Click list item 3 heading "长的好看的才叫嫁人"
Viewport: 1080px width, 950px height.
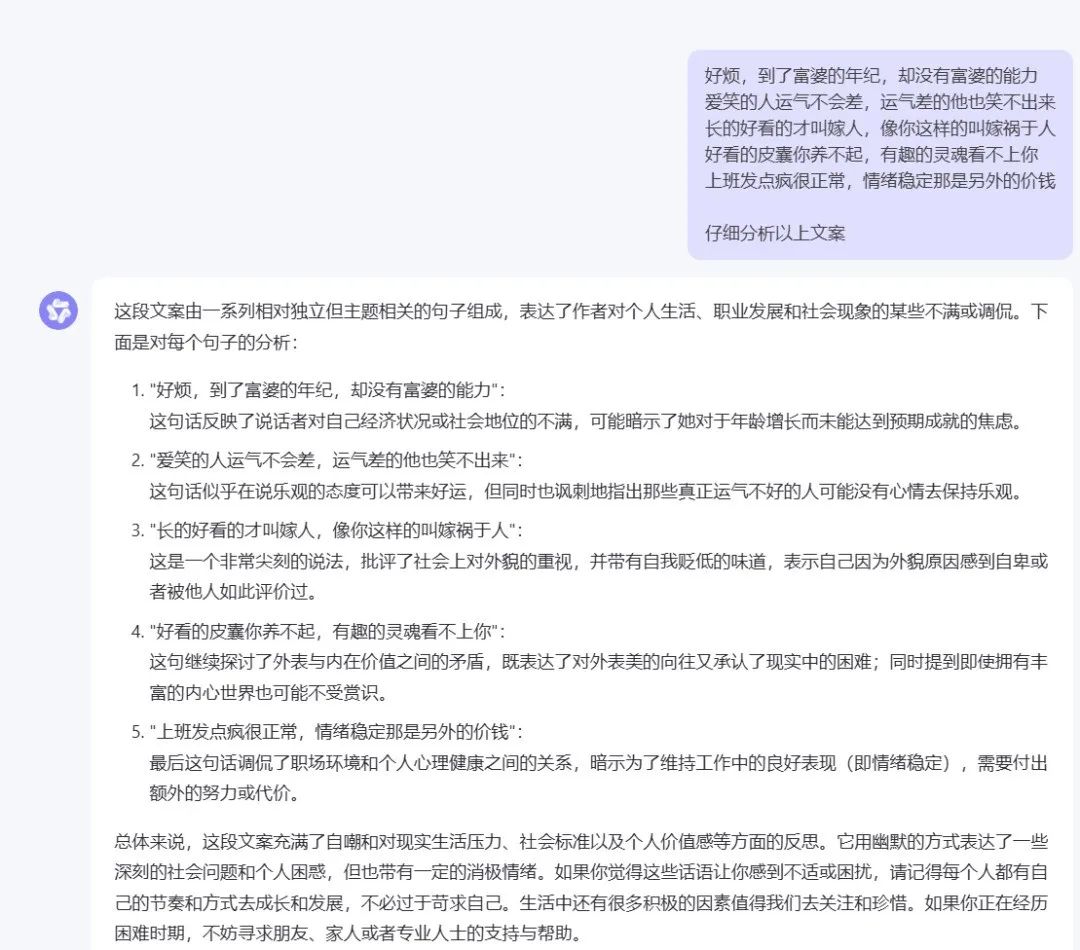(x=336, y=530)
